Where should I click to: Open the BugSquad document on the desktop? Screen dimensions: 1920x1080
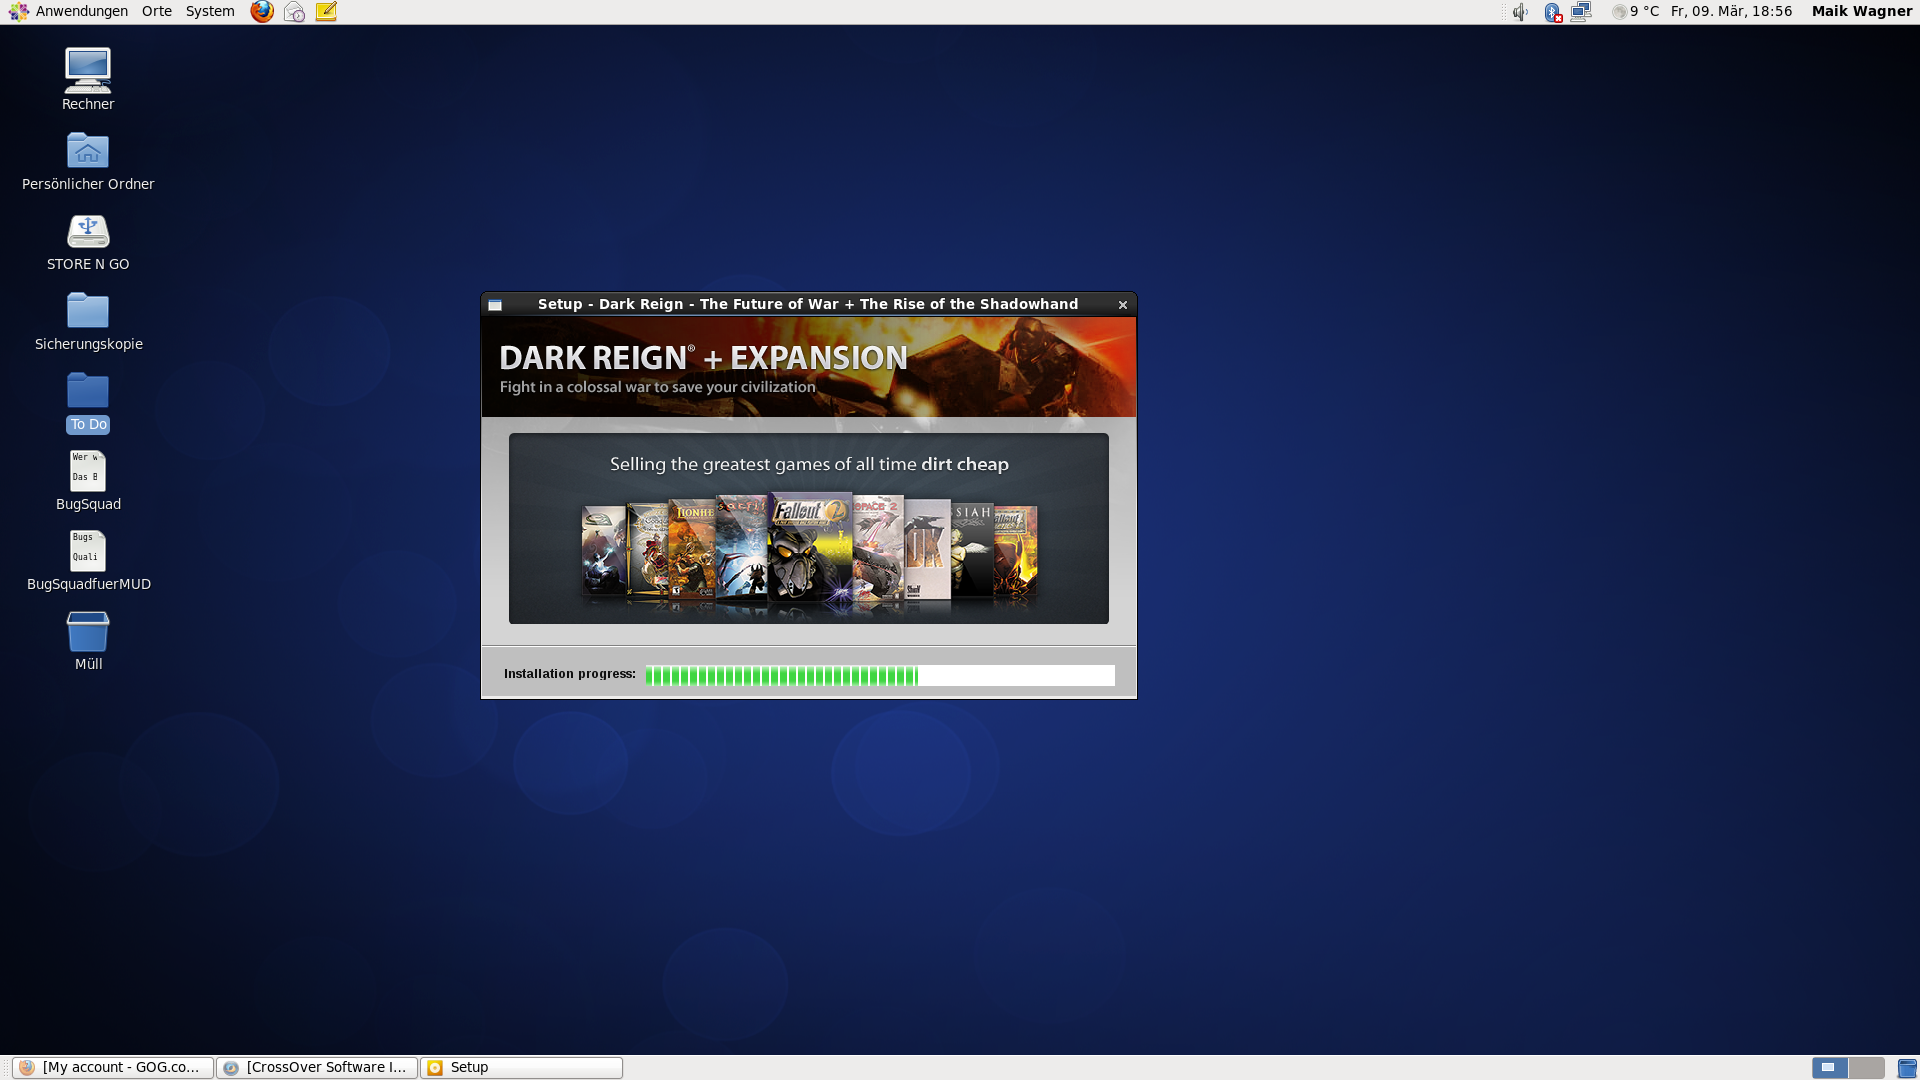pos(88,470)
